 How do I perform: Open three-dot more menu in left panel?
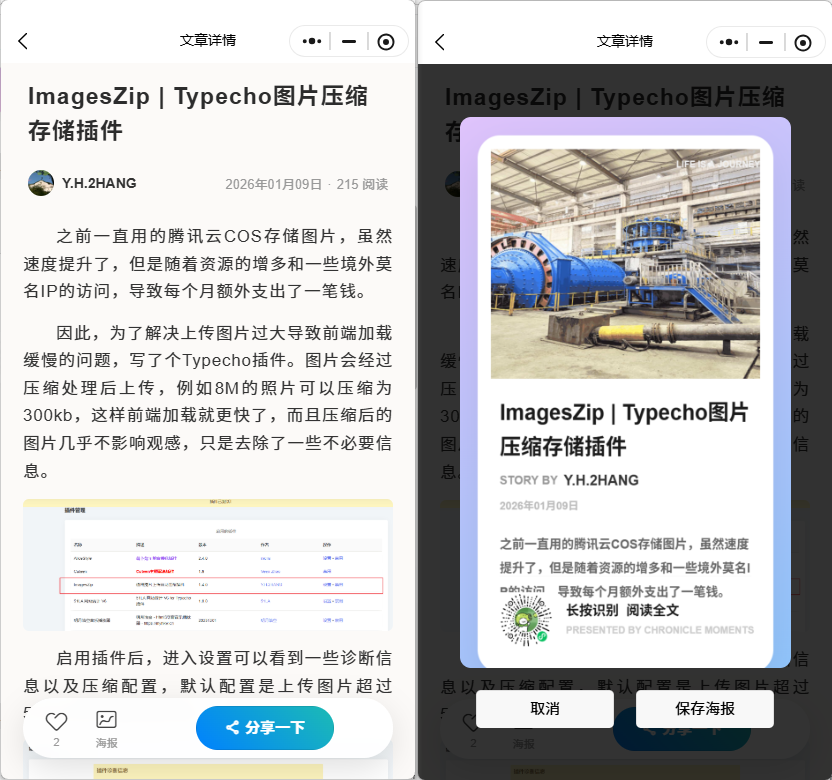311,41
